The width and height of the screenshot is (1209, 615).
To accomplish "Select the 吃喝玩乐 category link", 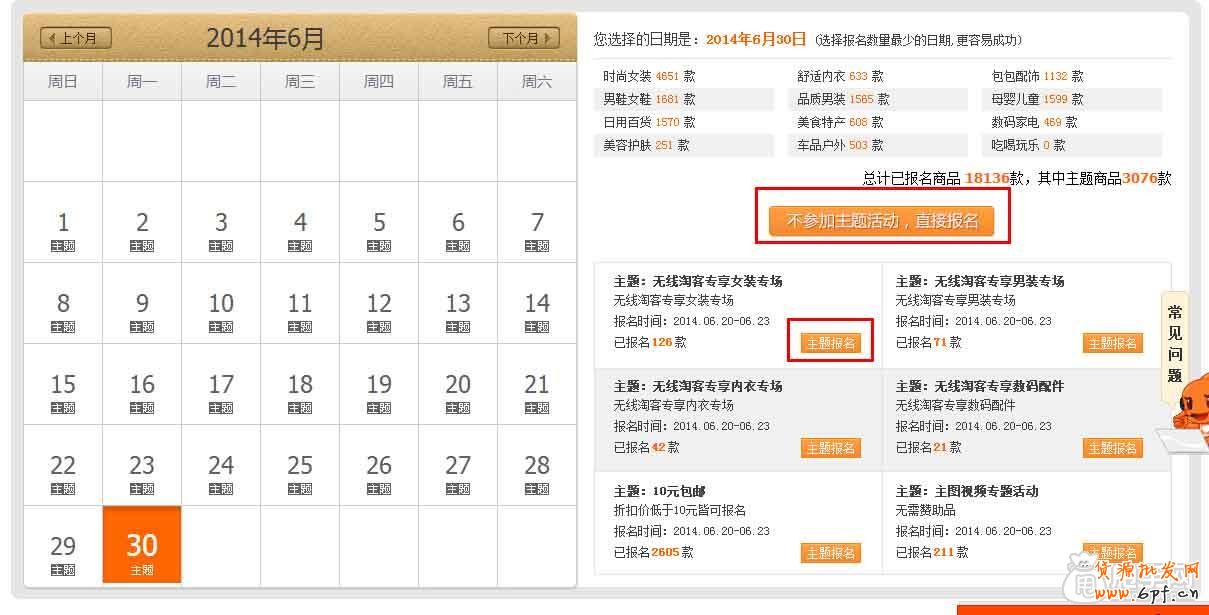I will 1021,144.
